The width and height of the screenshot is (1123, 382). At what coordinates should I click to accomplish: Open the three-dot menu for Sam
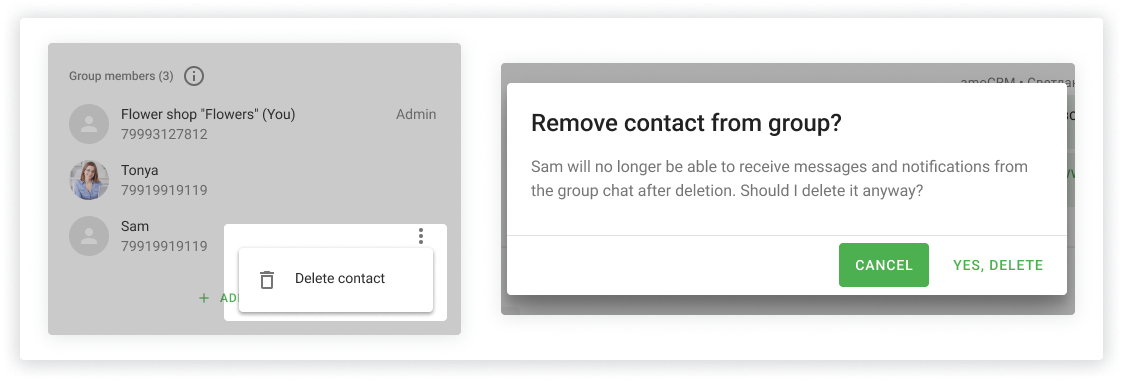click(421, 236)
